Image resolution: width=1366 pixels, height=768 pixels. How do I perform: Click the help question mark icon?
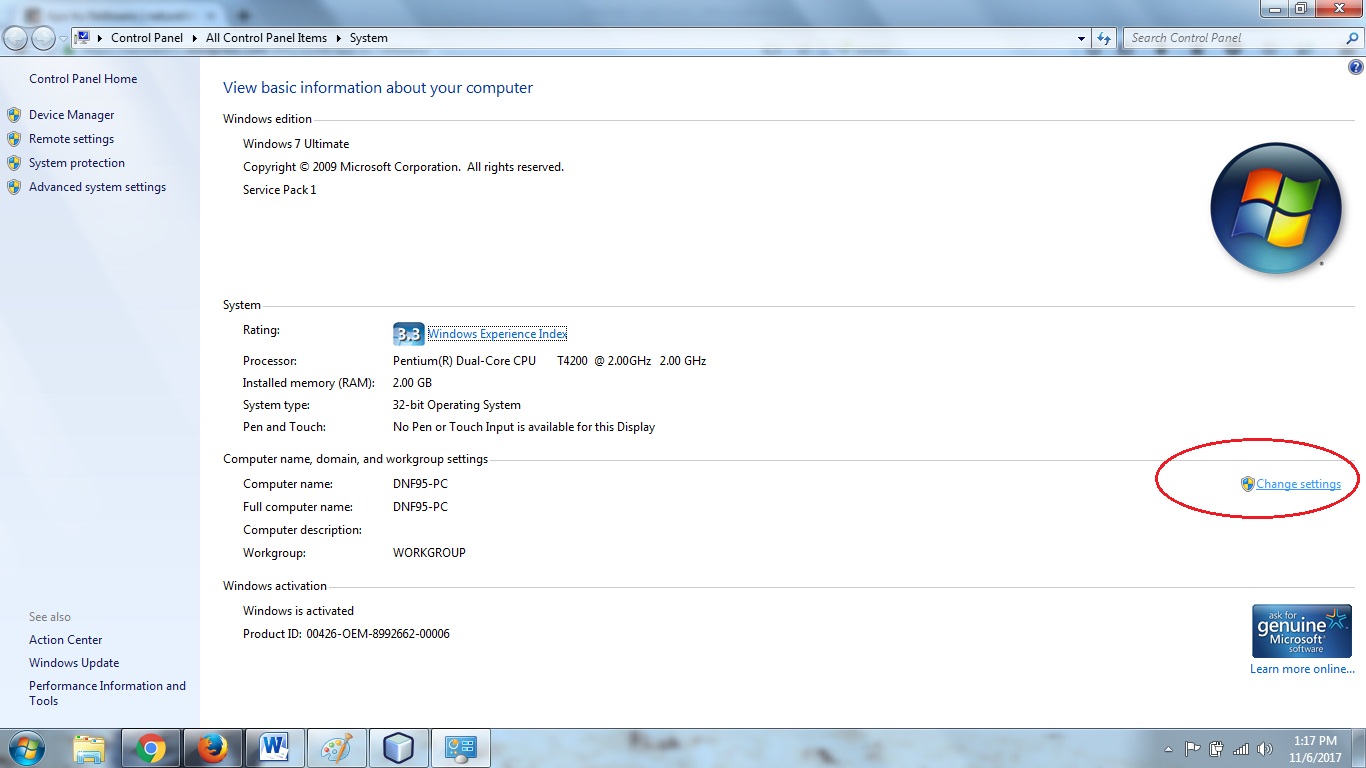click(x=1356, y=68)
